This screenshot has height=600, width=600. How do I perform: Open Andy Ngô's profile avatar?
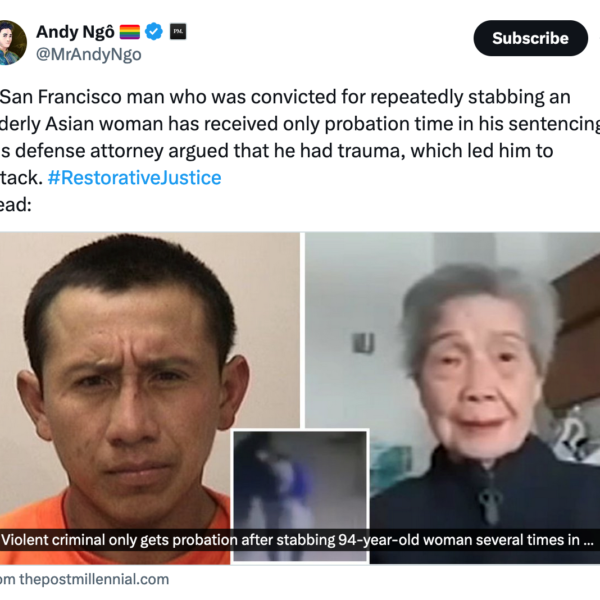tap(11, 42)
